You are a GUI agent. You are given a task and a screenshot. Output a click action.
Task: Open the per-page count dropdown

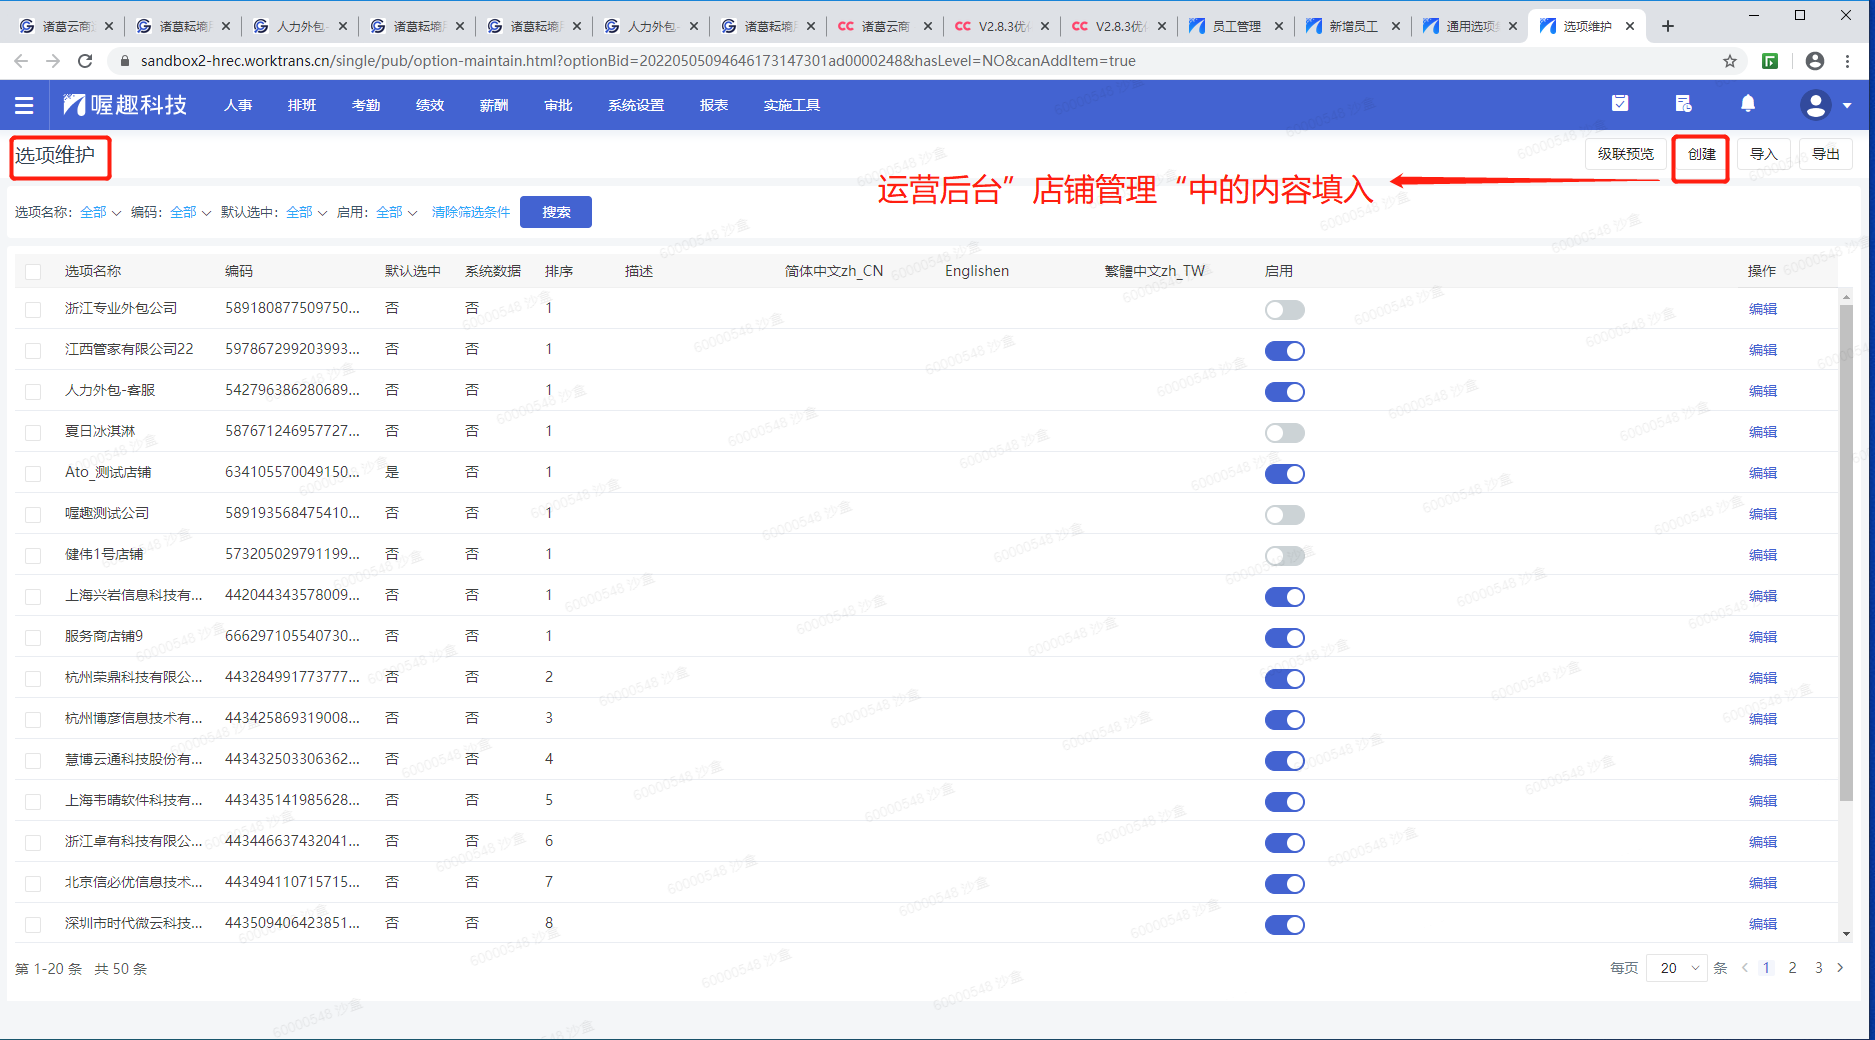1679,968
